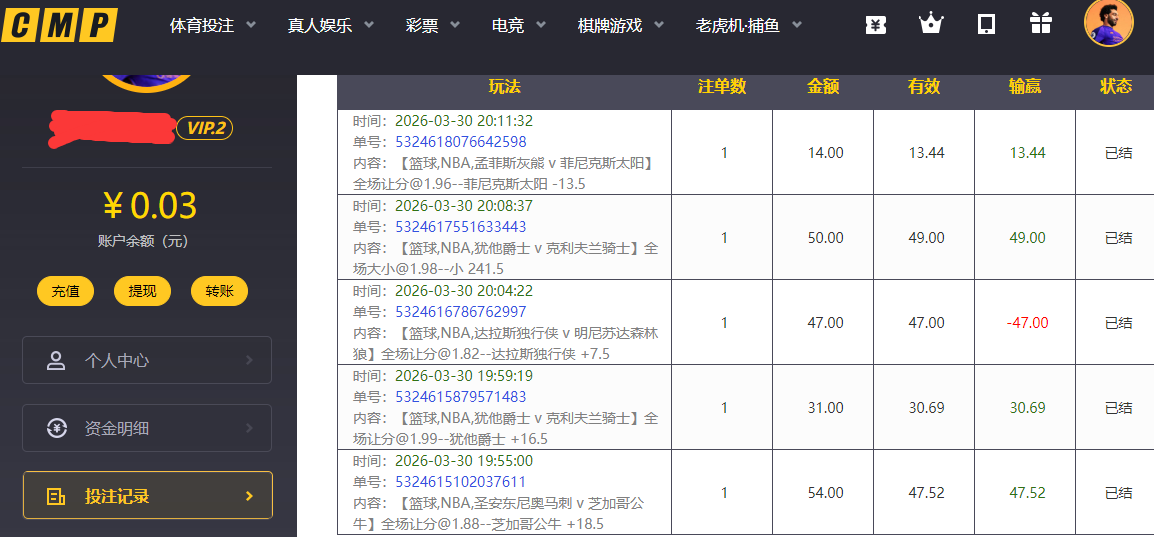Open order number 5324615102037611

461,482
